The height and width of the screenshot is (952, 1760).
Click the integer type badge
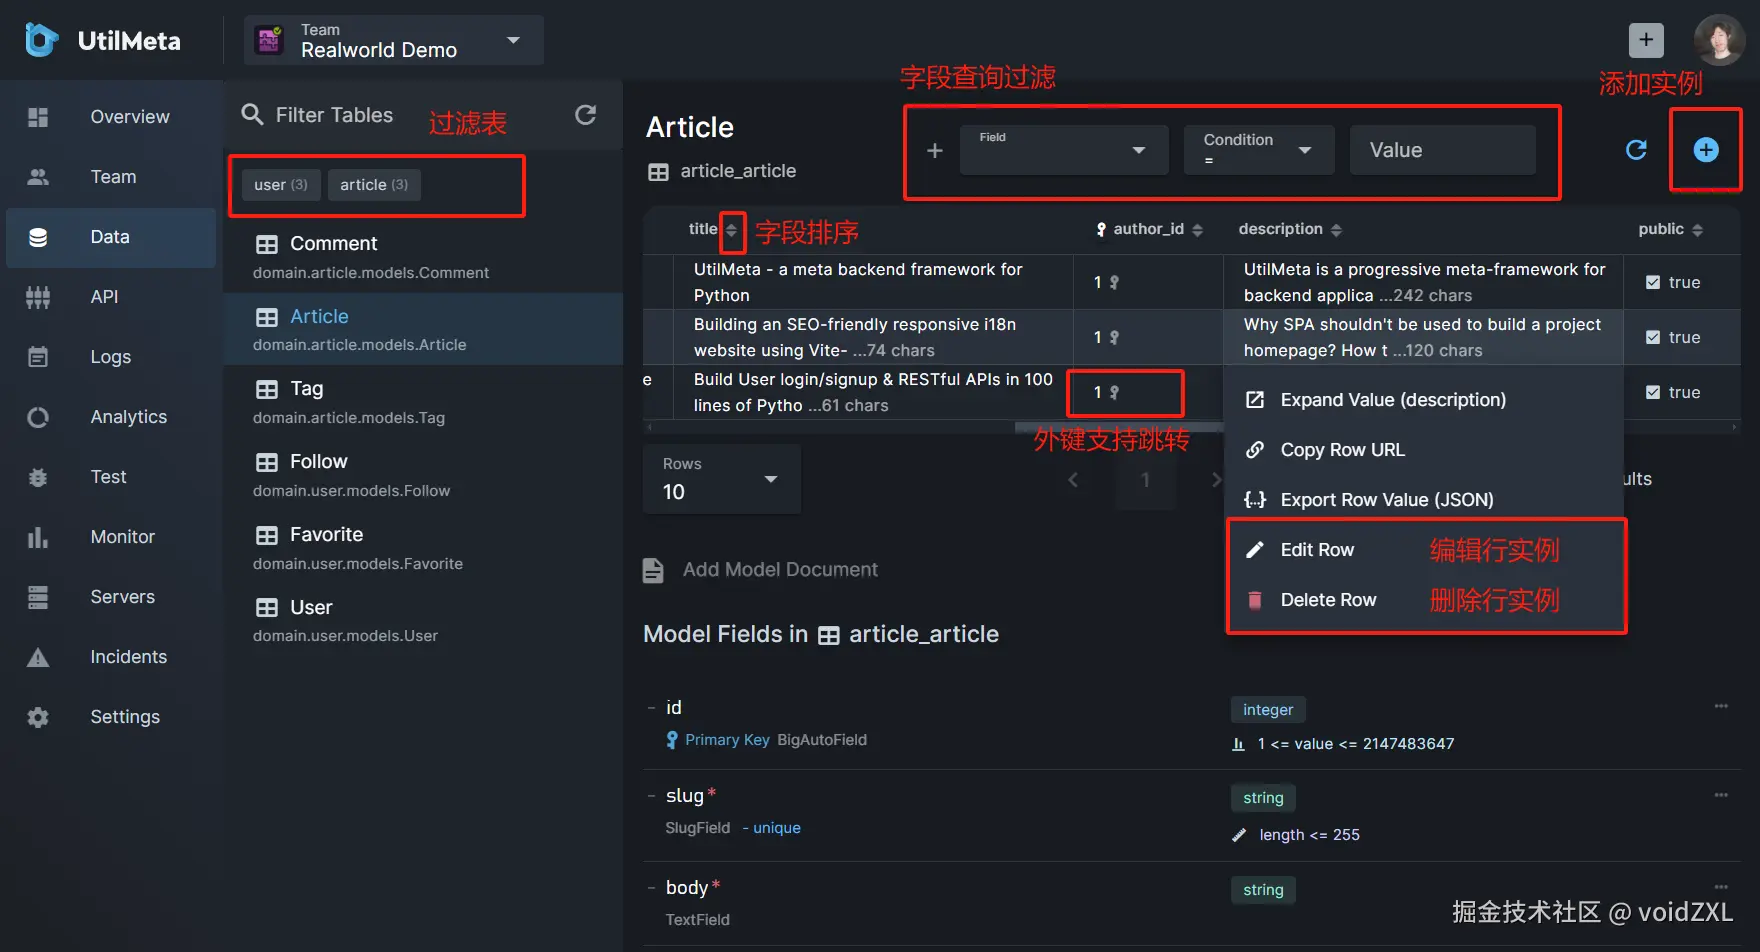[x=1268, y=710]
